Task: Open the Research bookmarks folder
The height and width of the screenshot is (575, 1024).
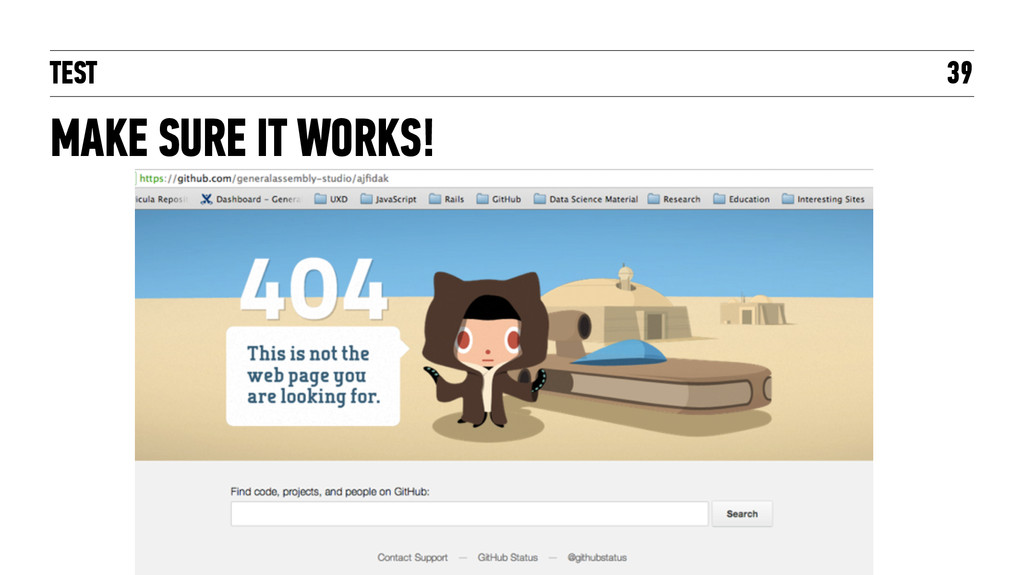Action: click(674, 199)
